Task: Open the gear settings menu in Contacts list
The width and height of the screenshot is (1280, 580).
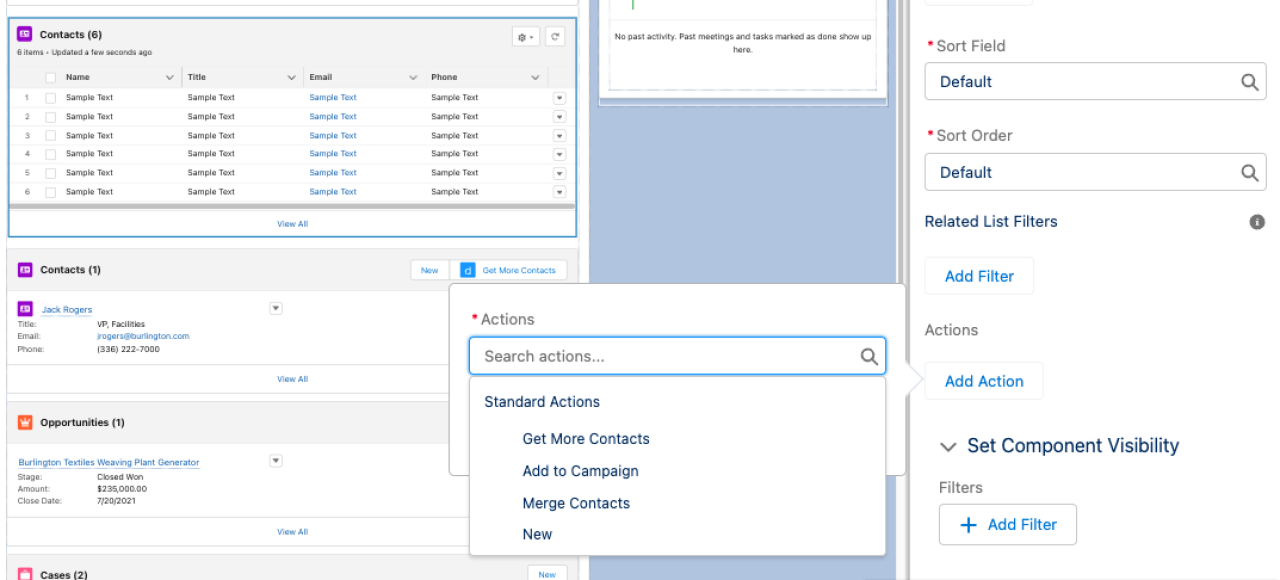Action: coord(525,36)
